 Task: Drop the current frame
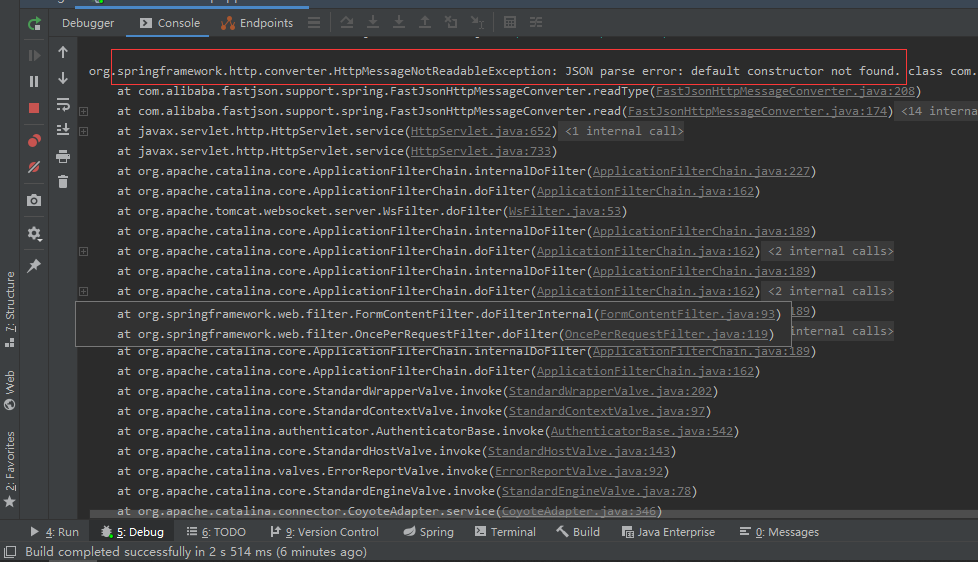(451, 23)
